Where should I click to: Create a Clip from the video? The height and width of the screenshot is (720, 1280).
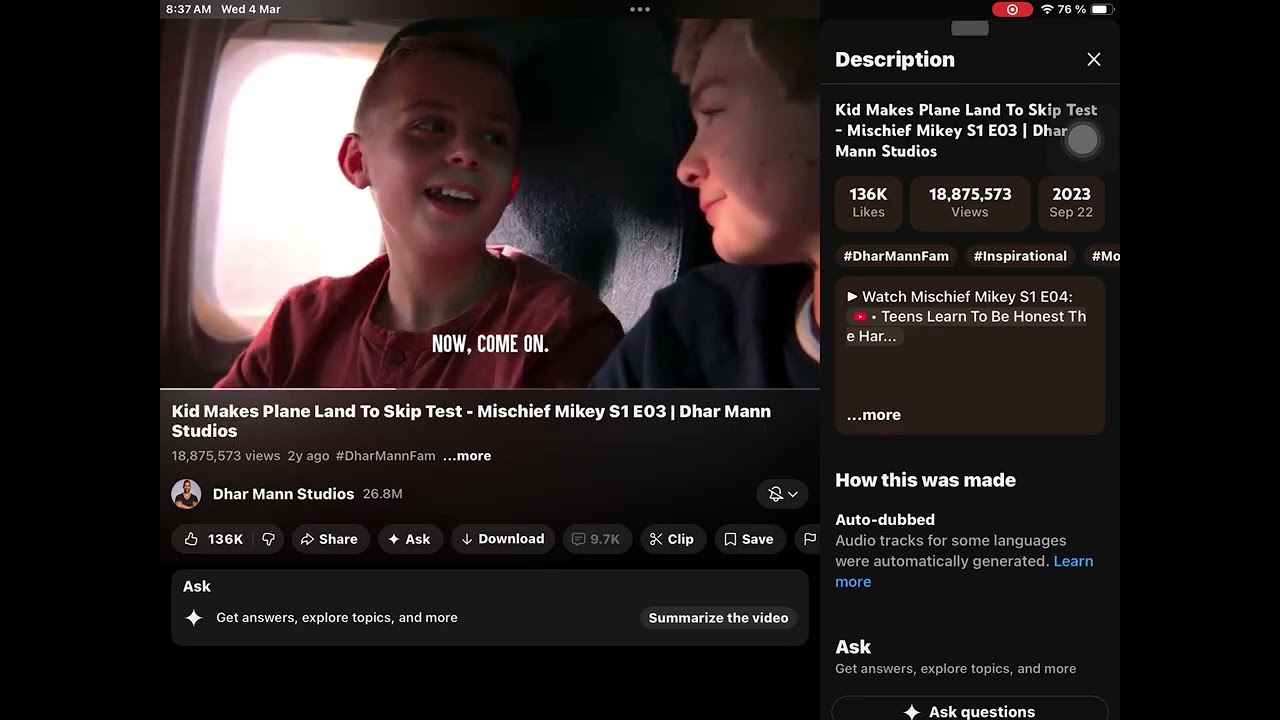[x=672, y=539]
